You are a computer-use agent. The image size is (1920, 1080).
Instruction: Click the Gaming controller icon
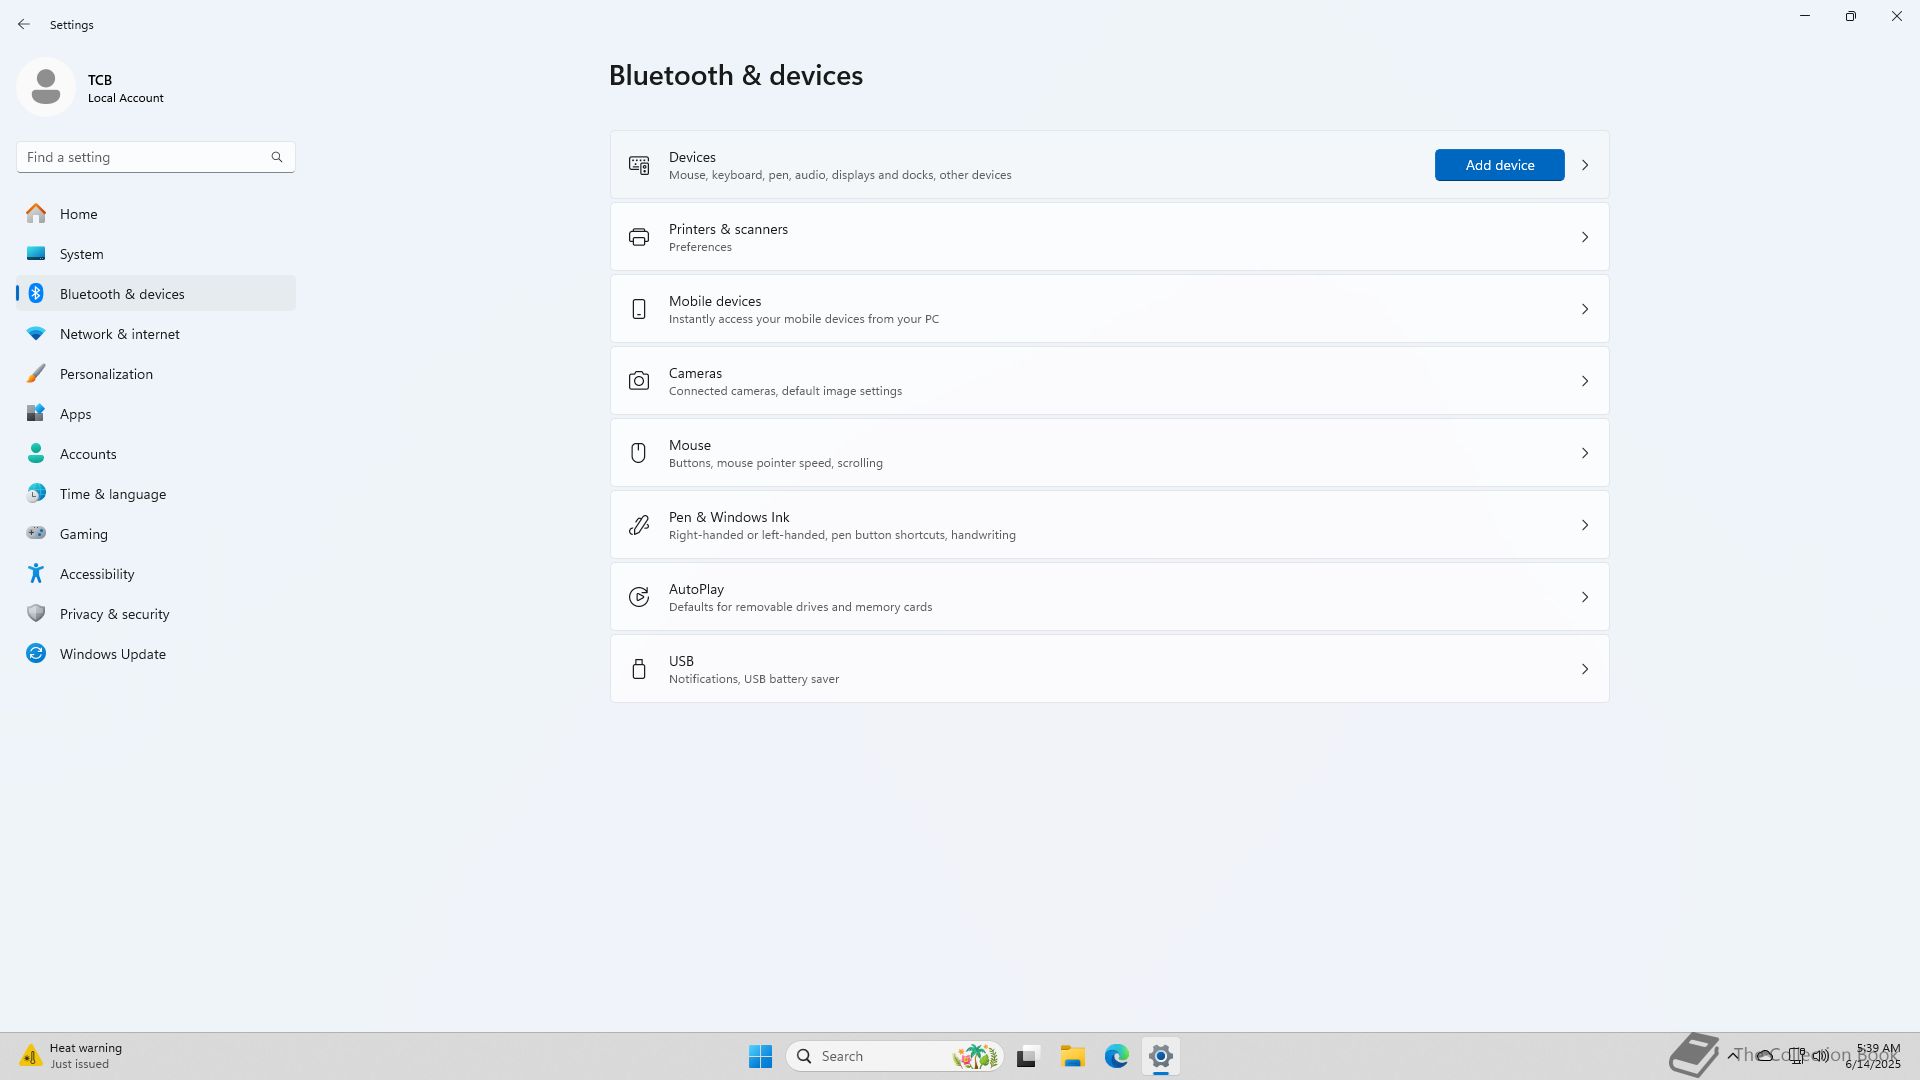coord(36,534)
